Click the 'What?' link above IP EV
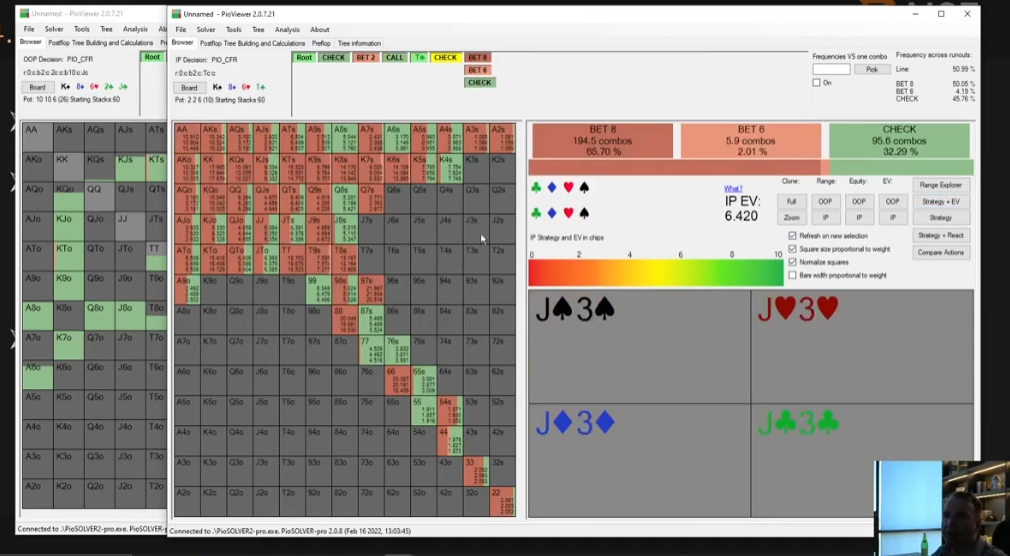This screenshot has height=556, width=1010. [x=733, y=189]
